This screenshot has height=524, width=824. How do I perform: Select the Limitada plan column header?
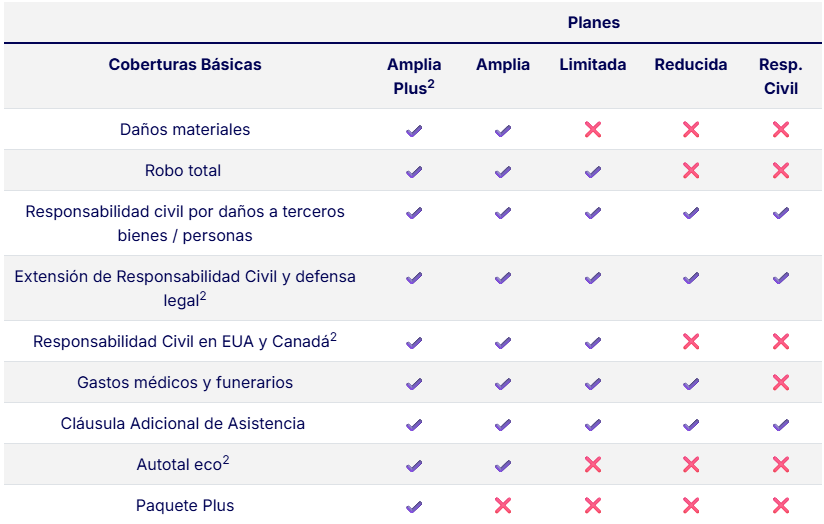(x=593, y=65)
